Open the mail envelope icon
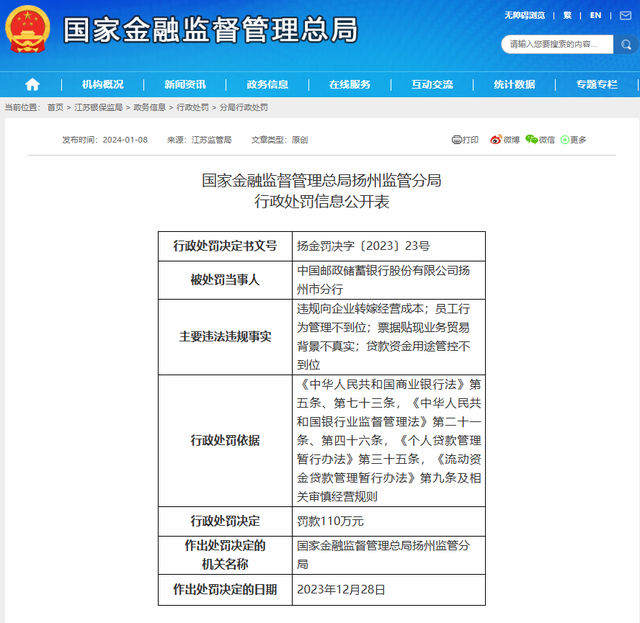This screenshot has width=640, height=623. tap(625, 16)
